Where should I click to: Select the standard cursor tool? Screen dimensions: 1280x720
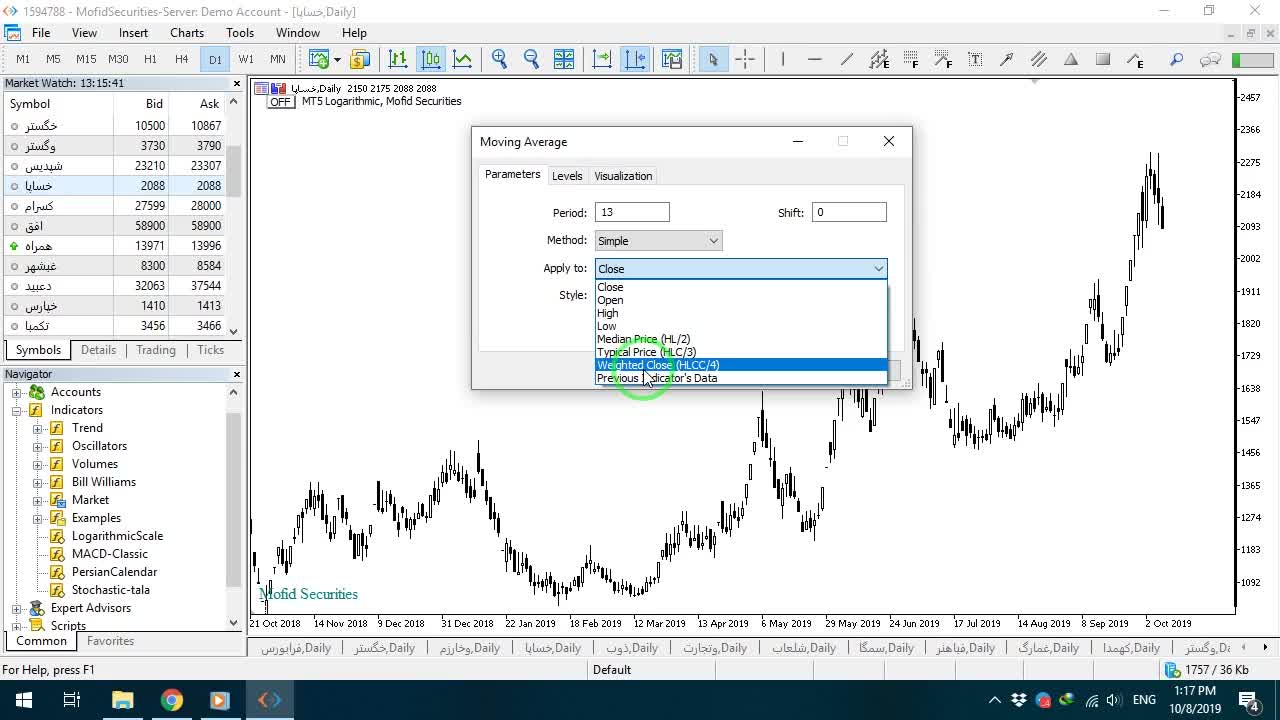click(713, 59)
